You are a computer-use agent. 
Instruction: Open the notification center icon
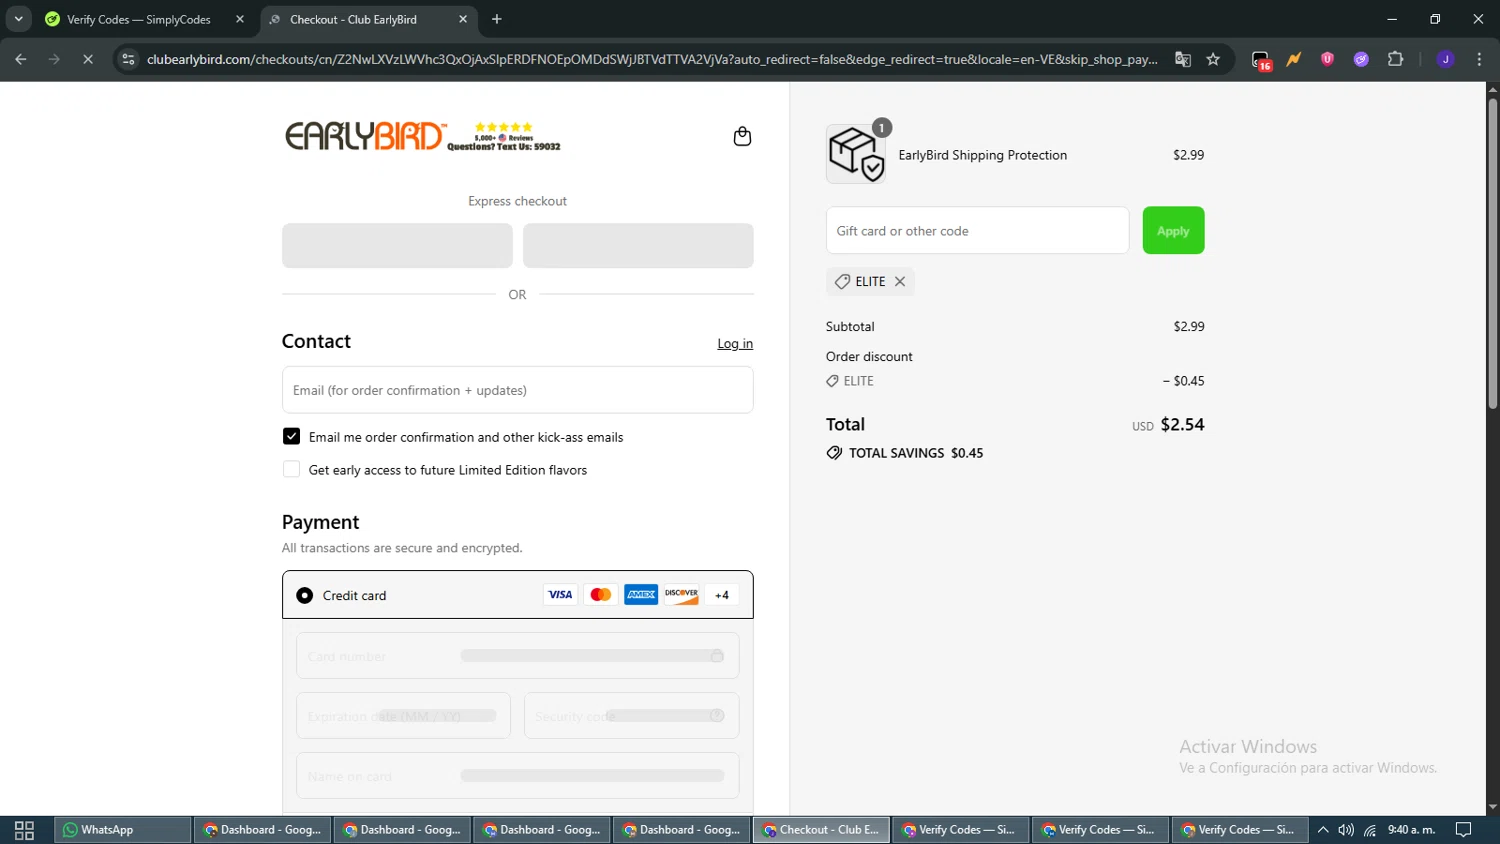[1464, 830]
